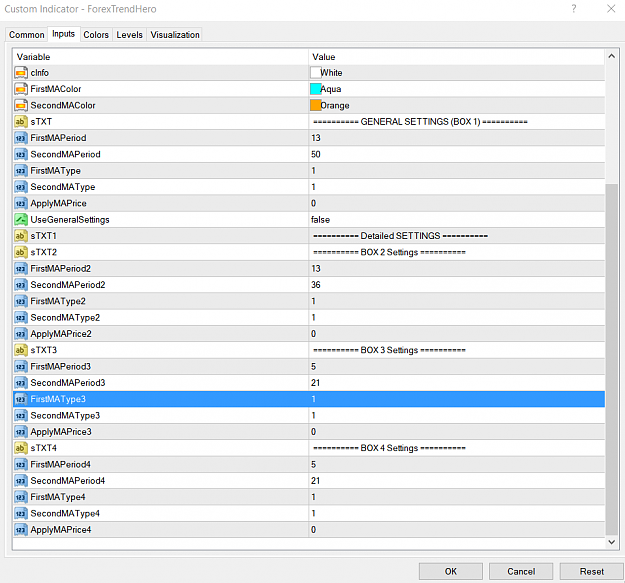Click the vertical scrollbar thumb
This screenshot has height=583, width=625.
(611, 359)
